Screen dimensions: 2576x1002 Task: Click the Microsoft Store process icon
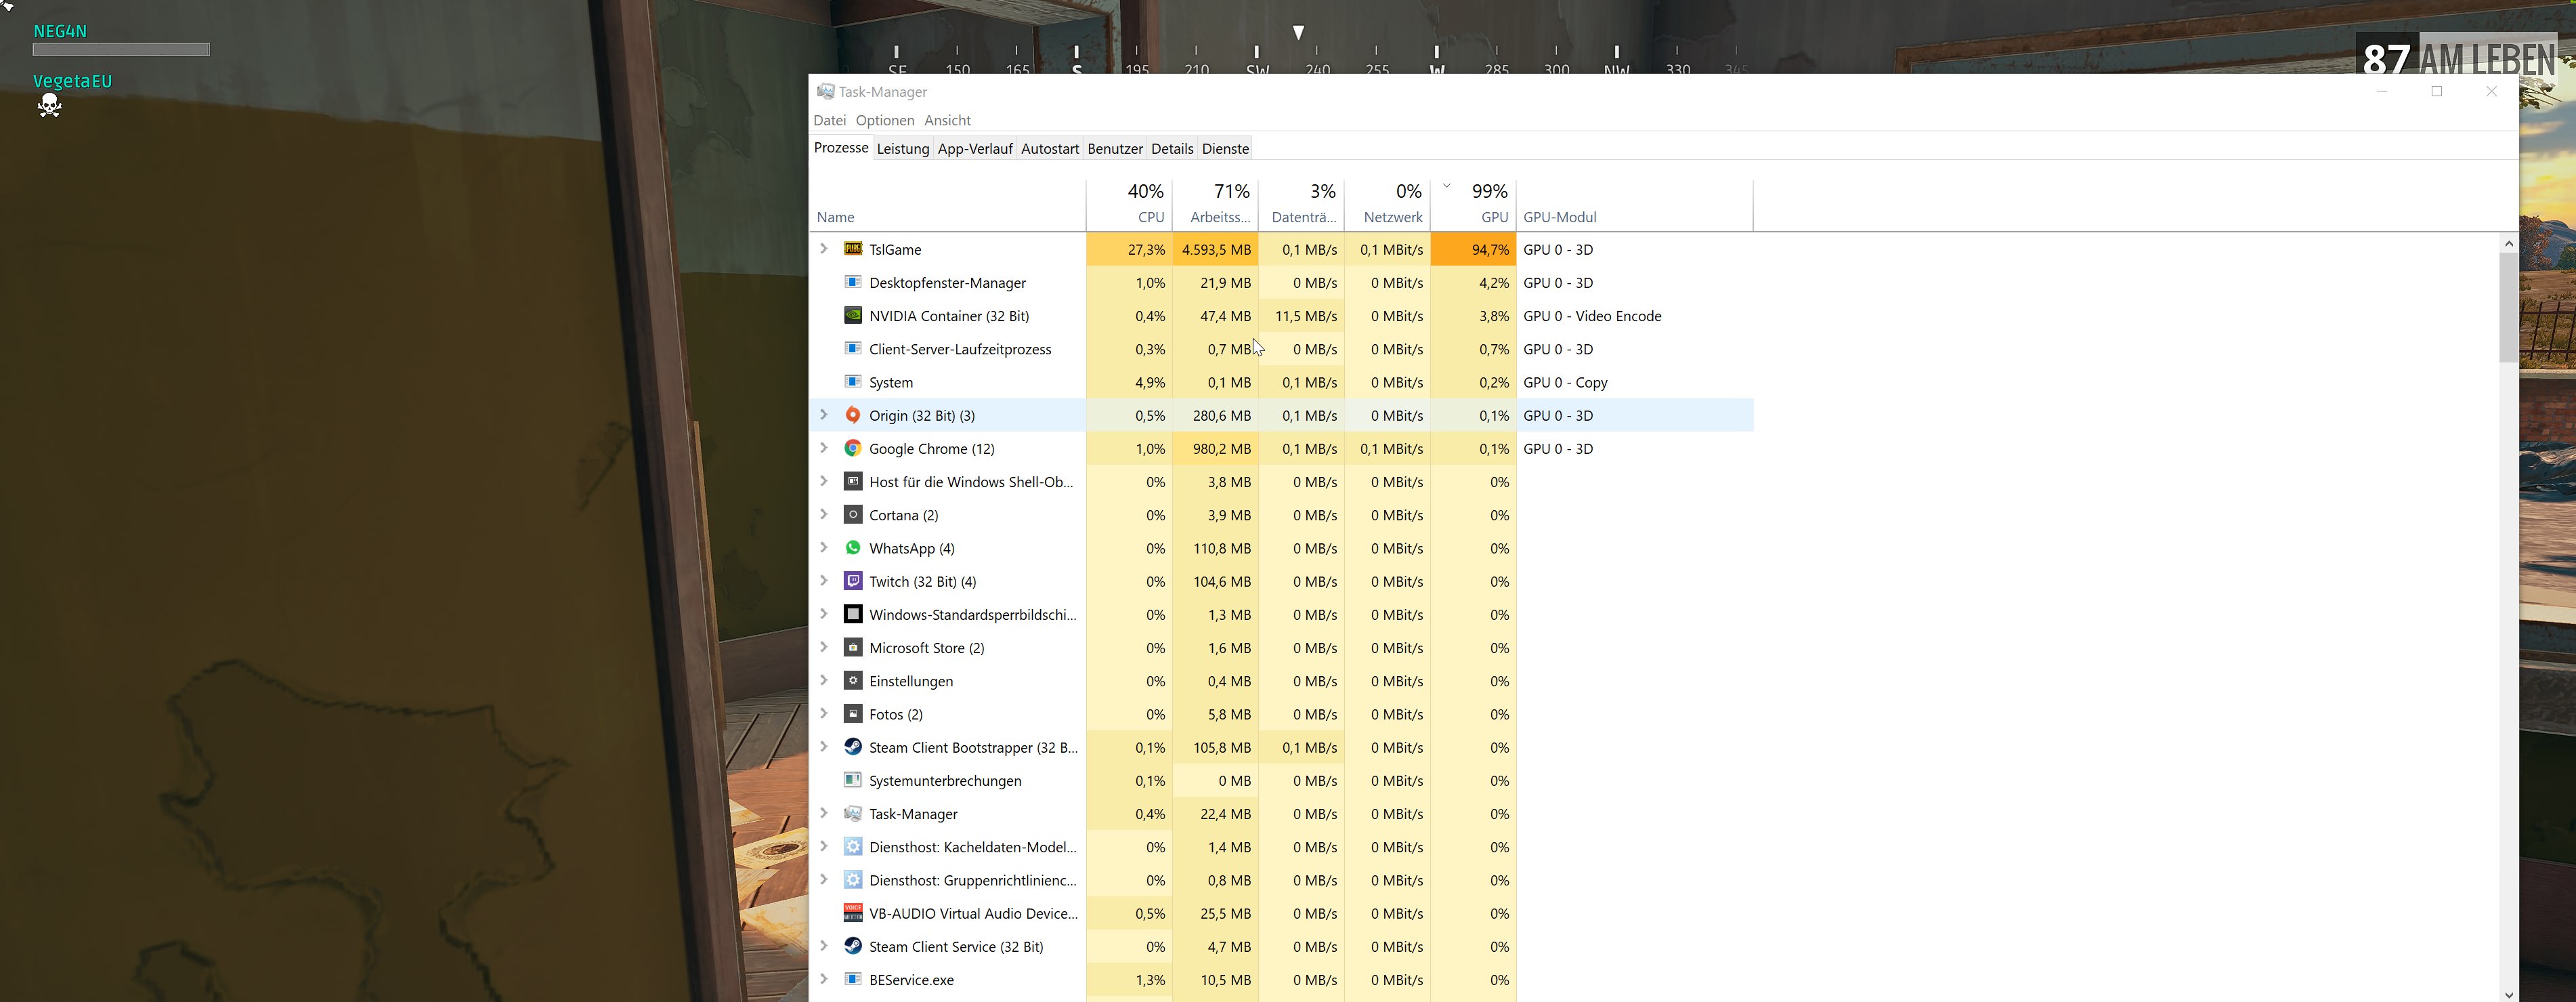852,647
